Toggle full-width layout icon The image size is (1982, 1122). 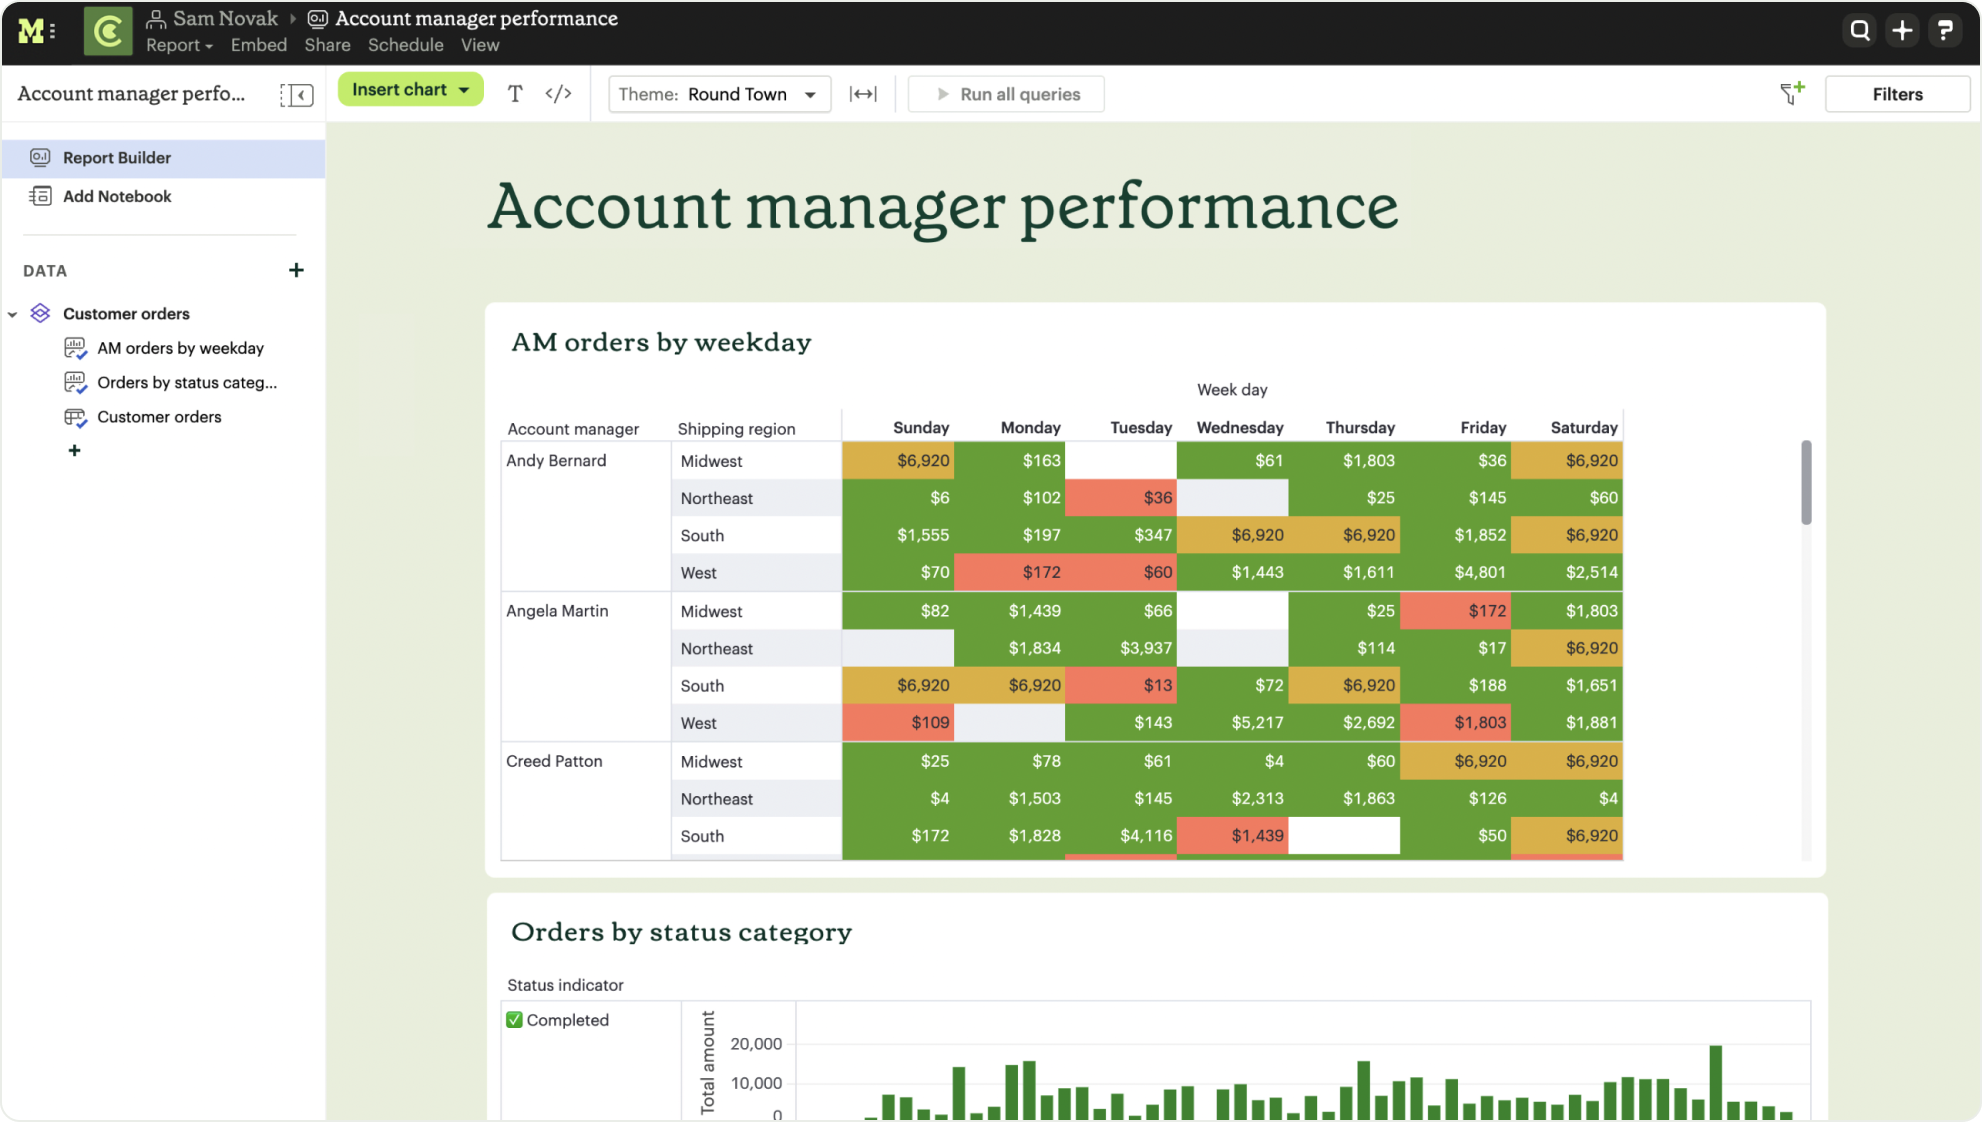863,94
